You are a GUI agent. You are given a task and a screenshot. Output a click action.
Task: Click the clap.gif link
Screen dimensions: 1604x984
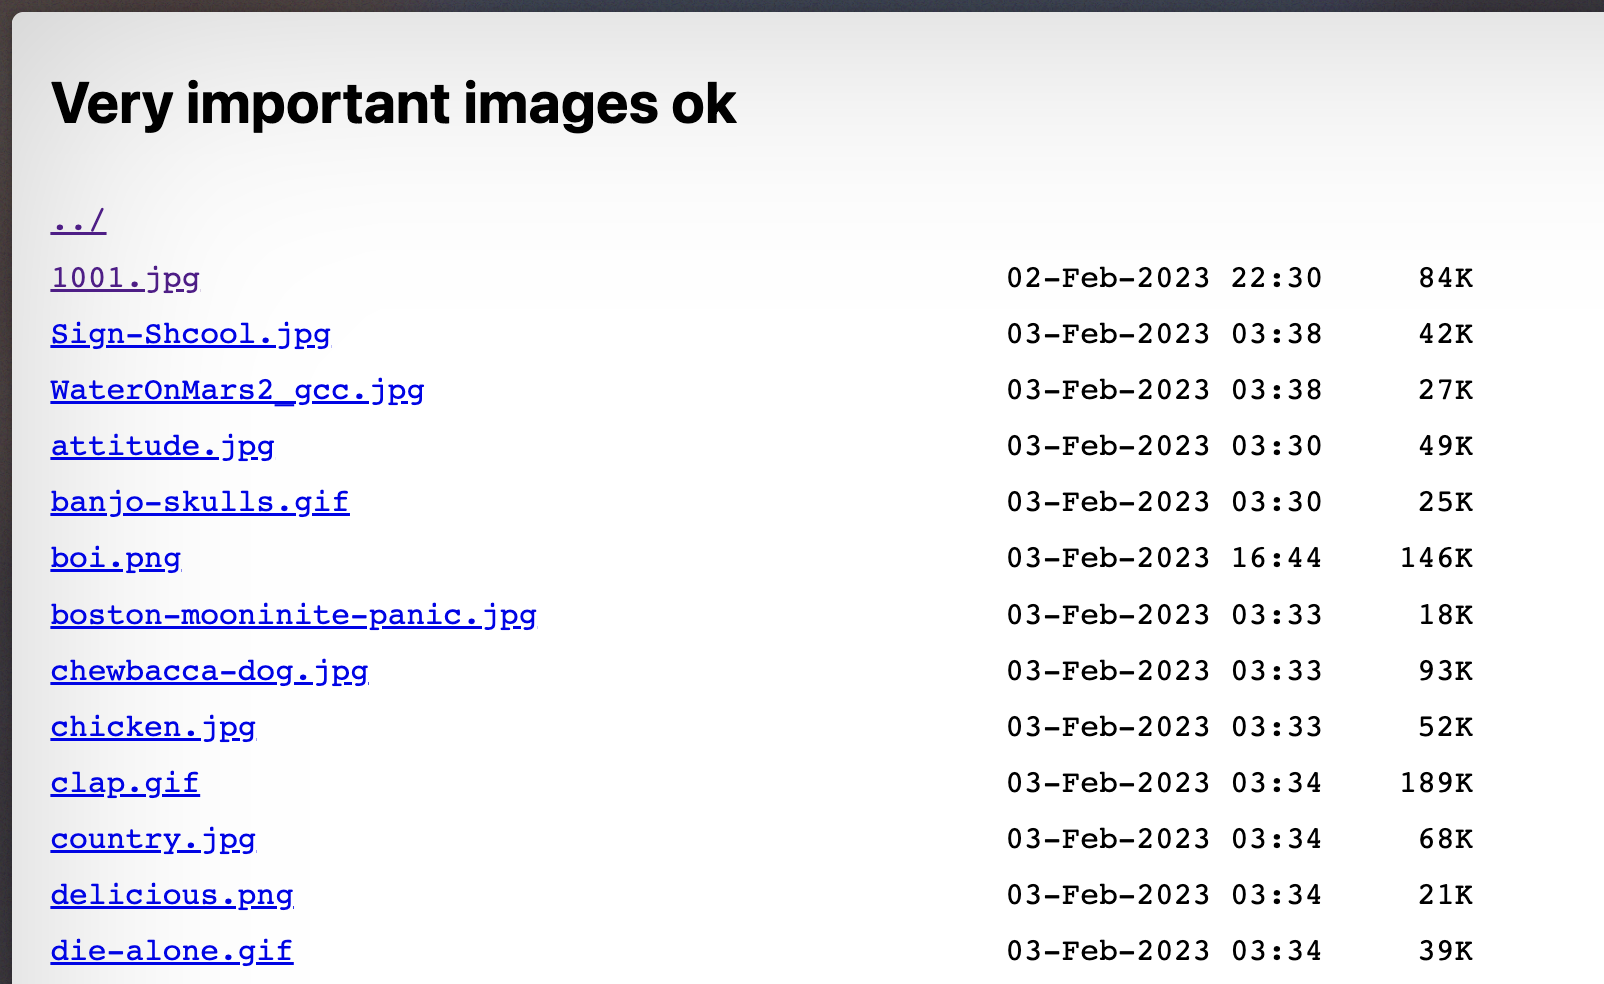125,782
